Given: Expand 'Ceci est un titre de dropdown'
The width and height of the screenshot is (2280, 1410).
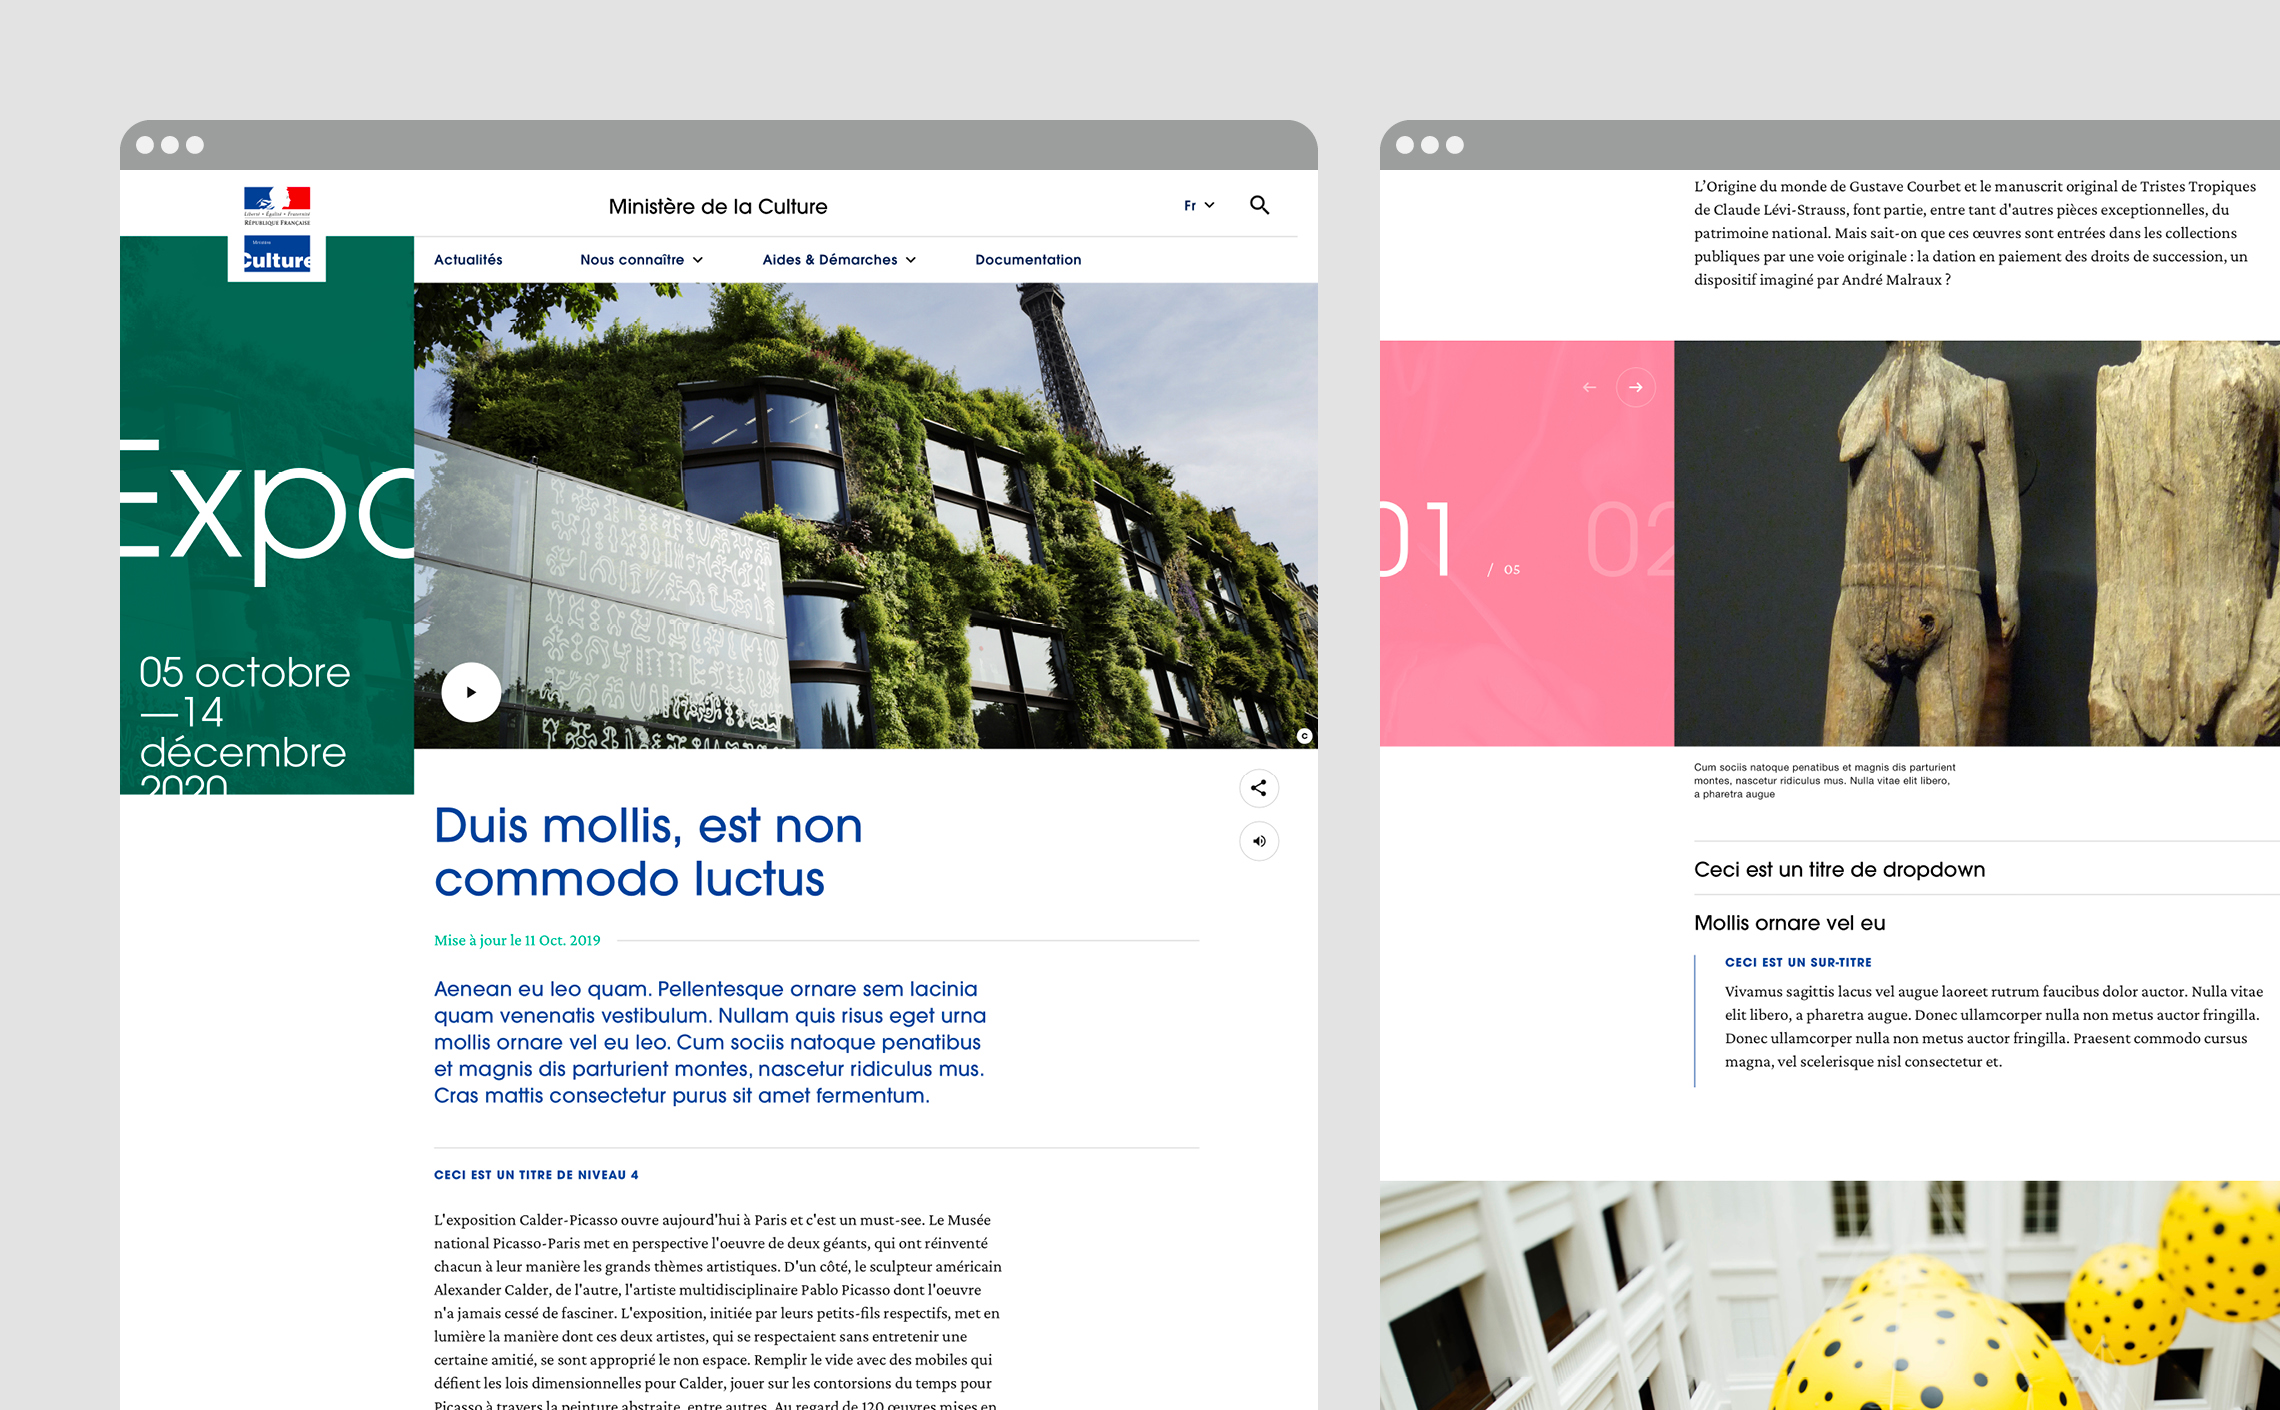Looking at the screenshot, I should (1839, 869).
